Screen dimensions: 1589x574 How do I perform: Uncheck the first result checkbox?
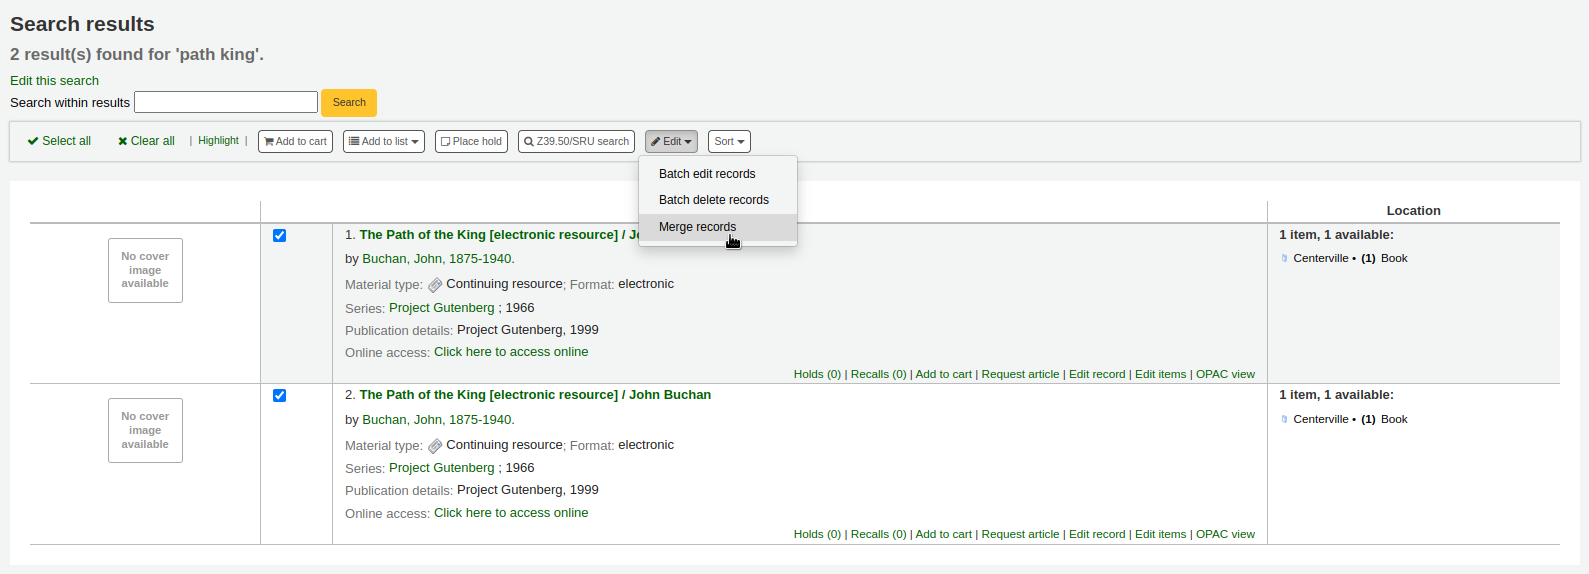(x=280, y=236)
